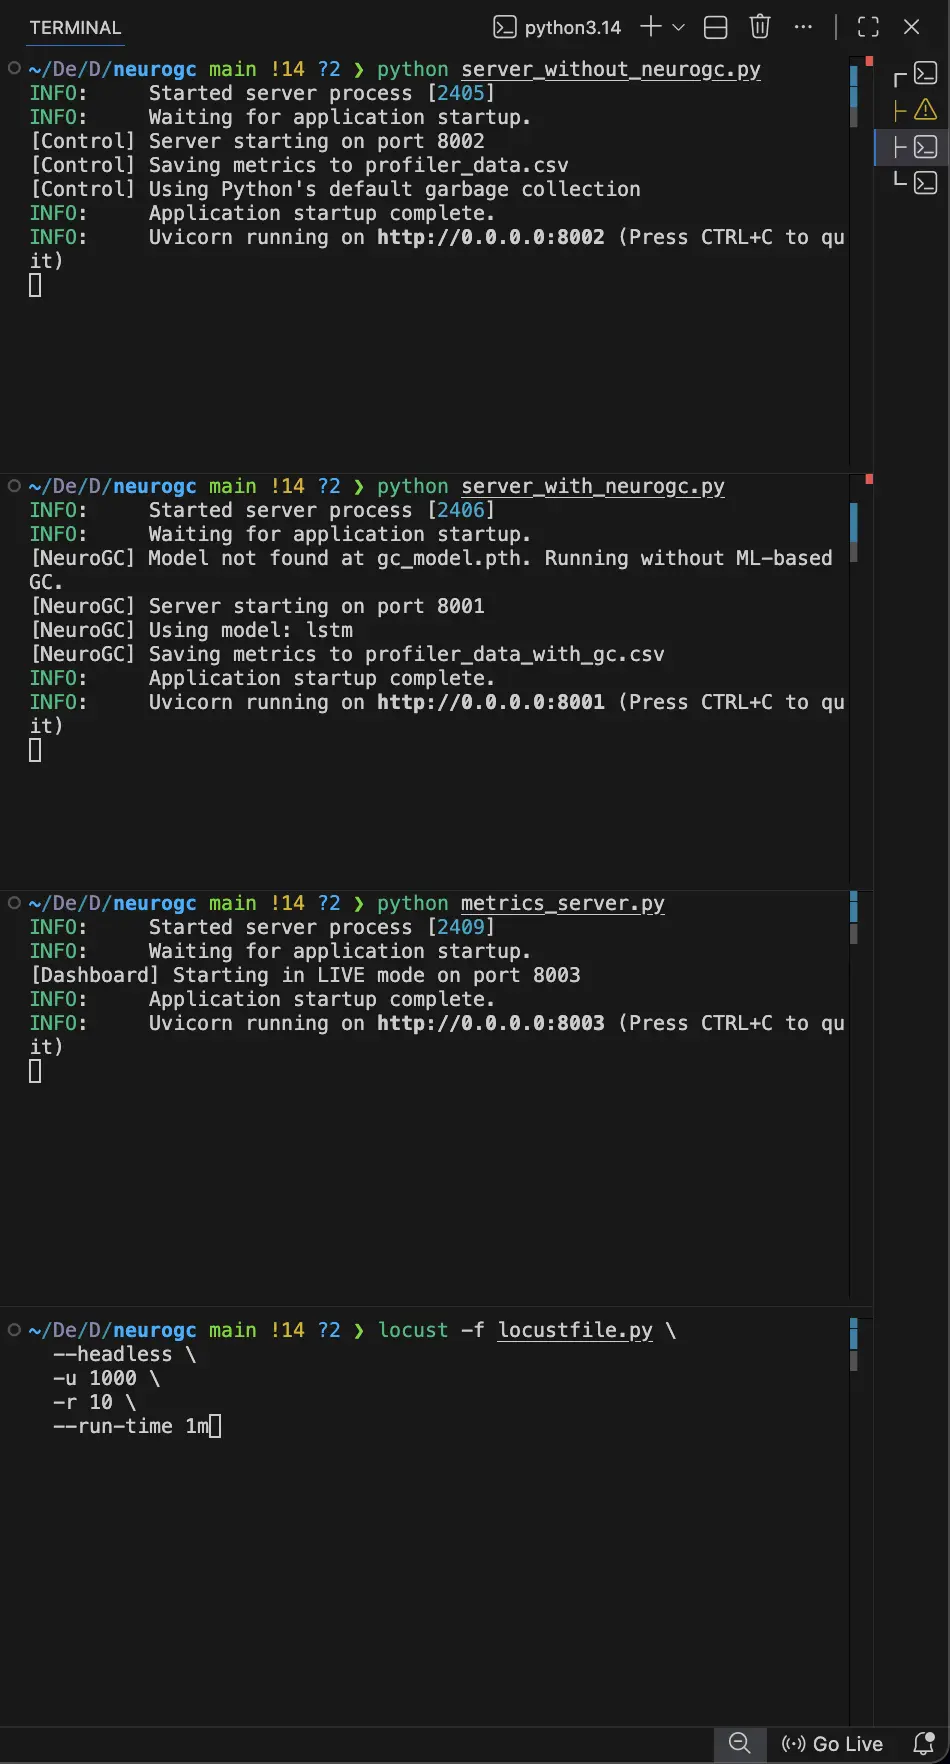
Task: Switch to the first terminal in the list
Action: (925, 74)
